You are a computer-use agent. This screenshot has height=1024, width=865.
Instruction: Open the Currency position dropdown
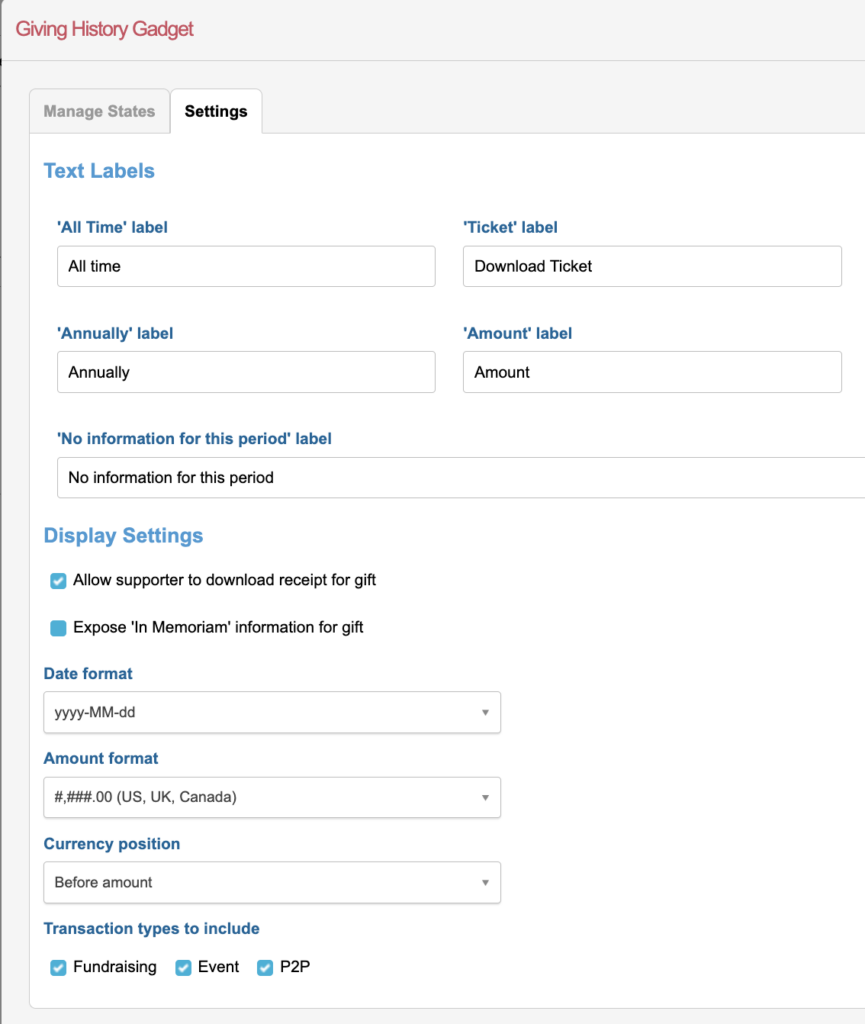(x=272, y=883)
